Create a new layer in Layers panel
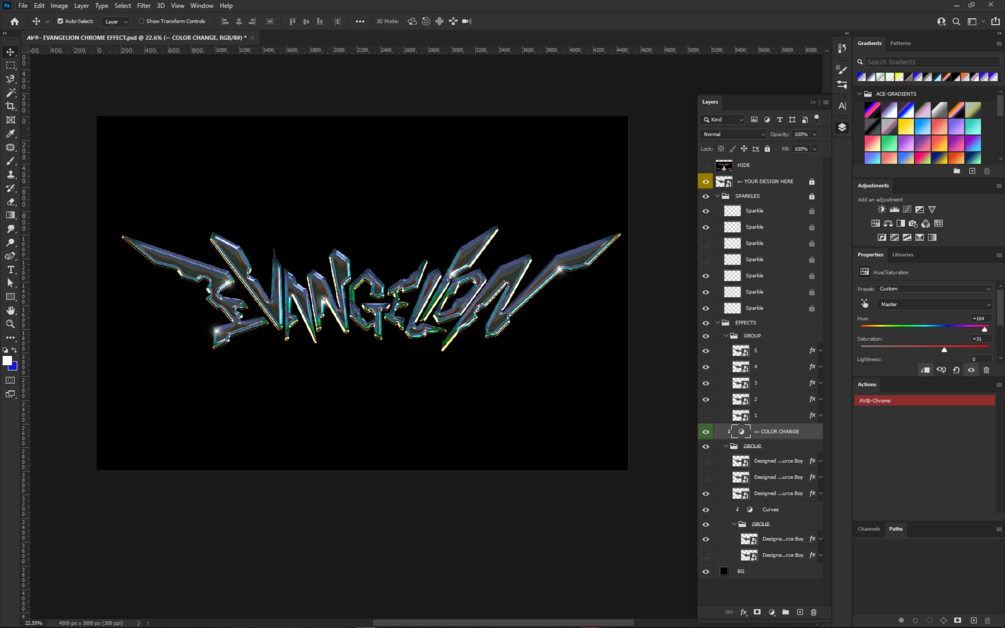The image size is (1005, 628). [x=799, y=612]
